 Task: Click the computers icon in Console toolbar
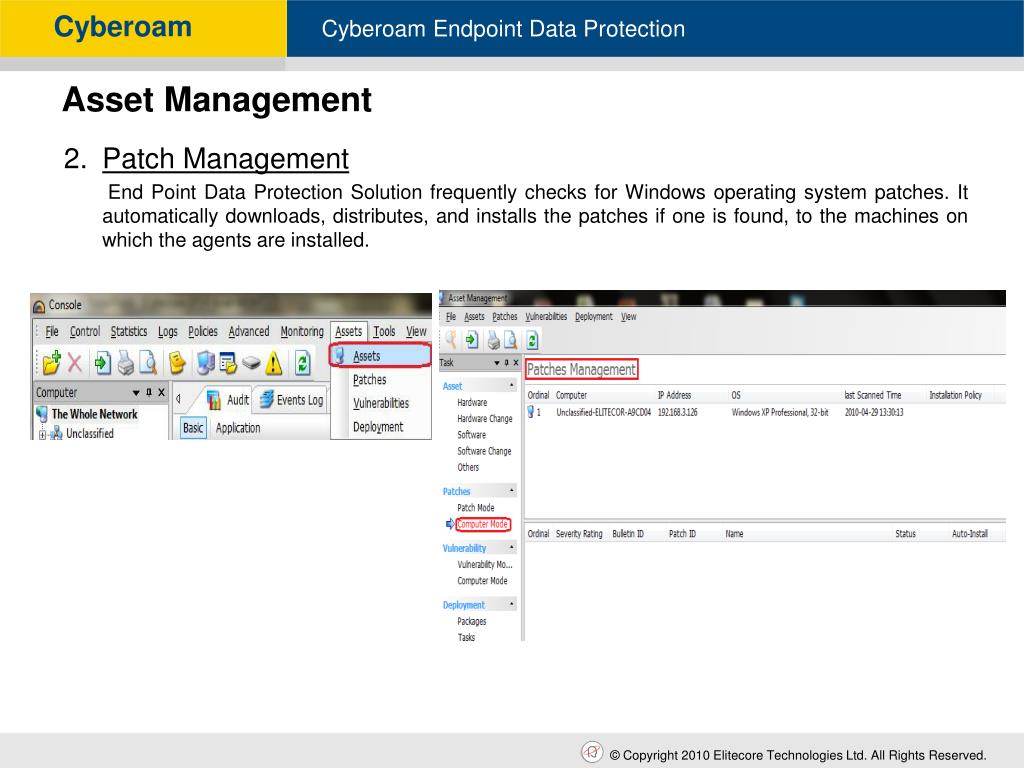click(x=205, y=363)
